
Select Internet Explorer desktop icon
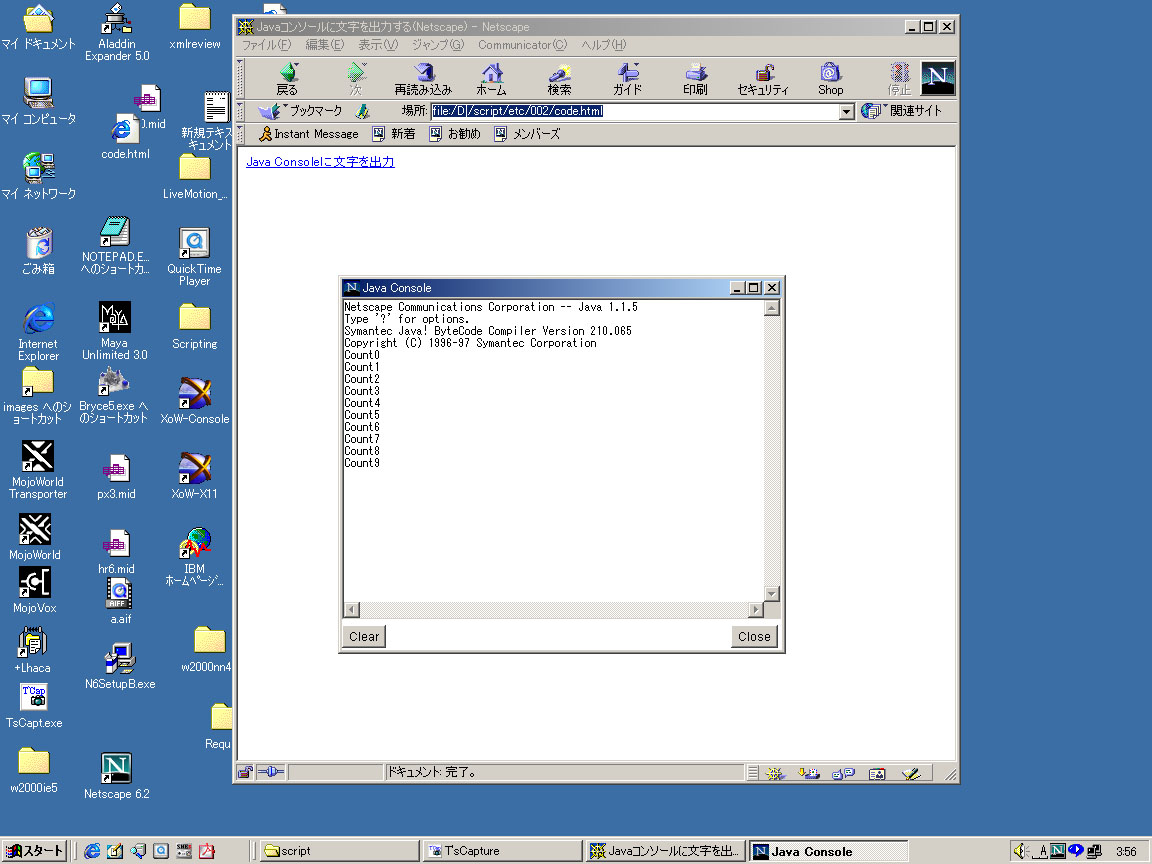tap(38, 332)
